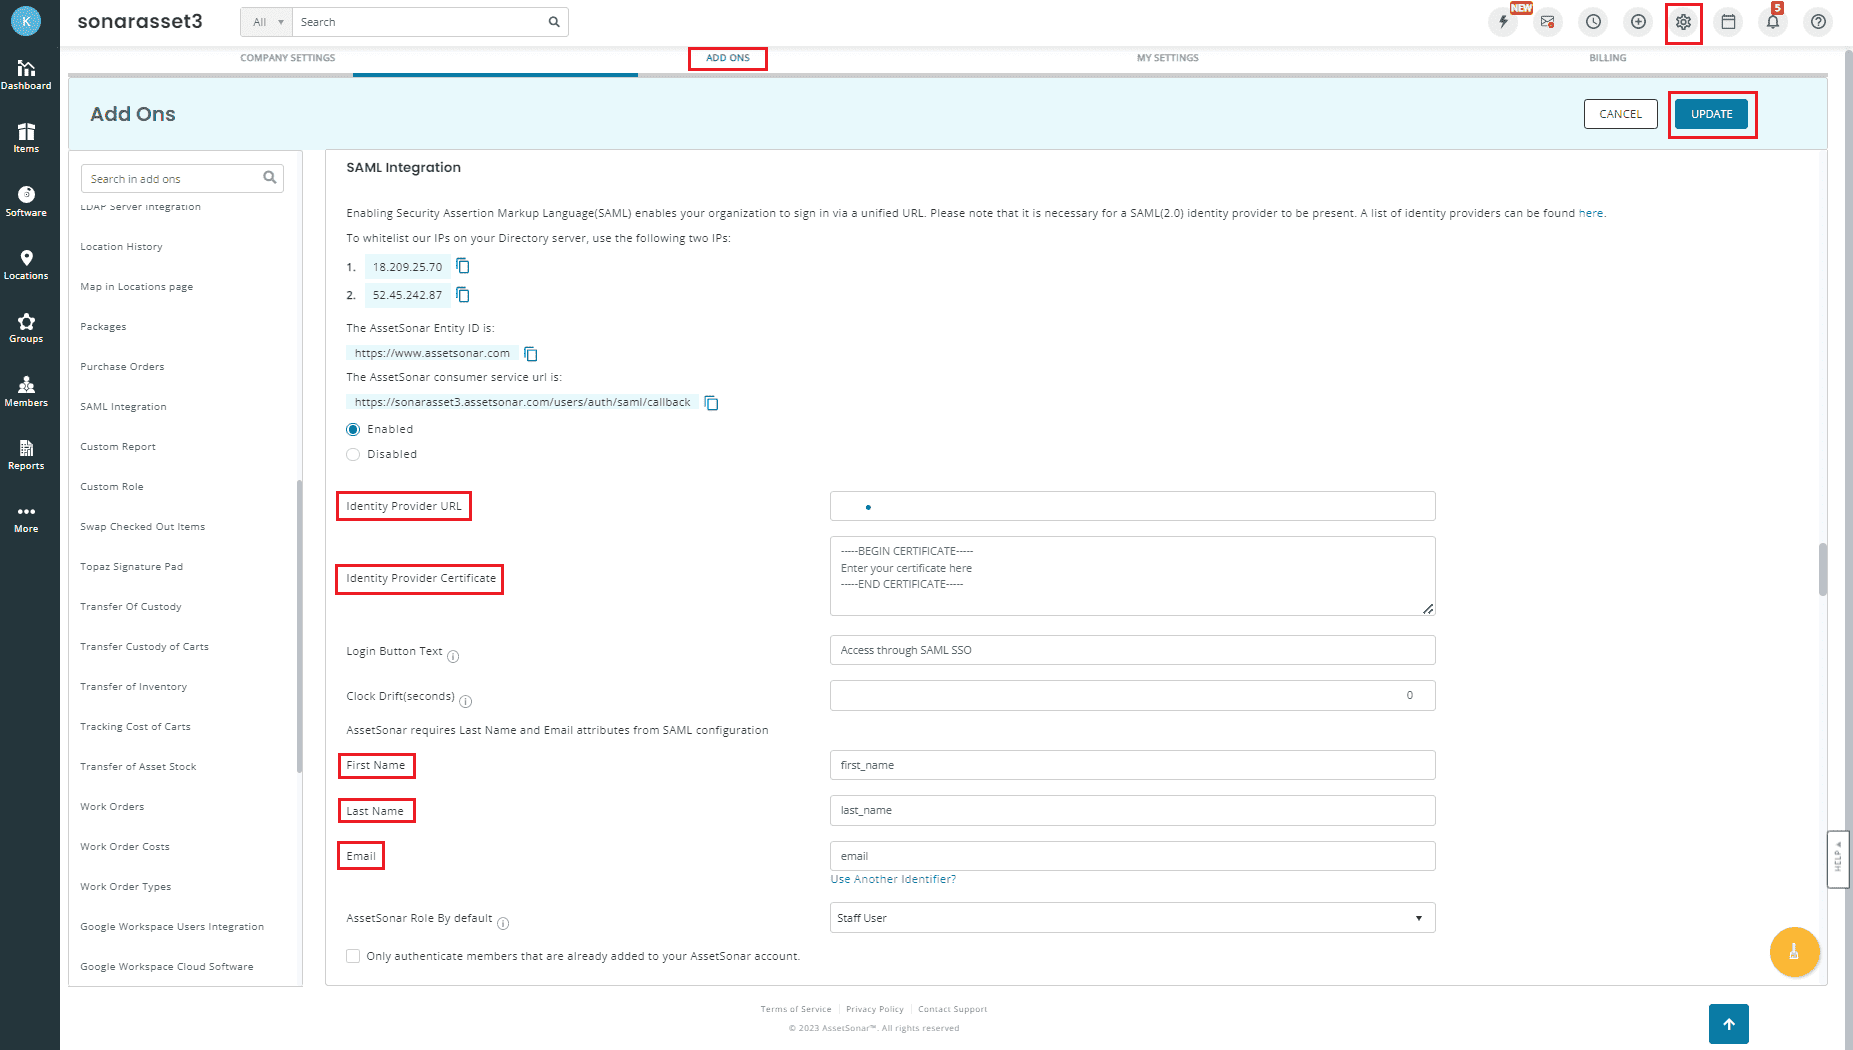Image resolution: width=1853 pixels, height=1050 pixels.
Task: Show More sidebar options
Action: click(x=26, y=518)
